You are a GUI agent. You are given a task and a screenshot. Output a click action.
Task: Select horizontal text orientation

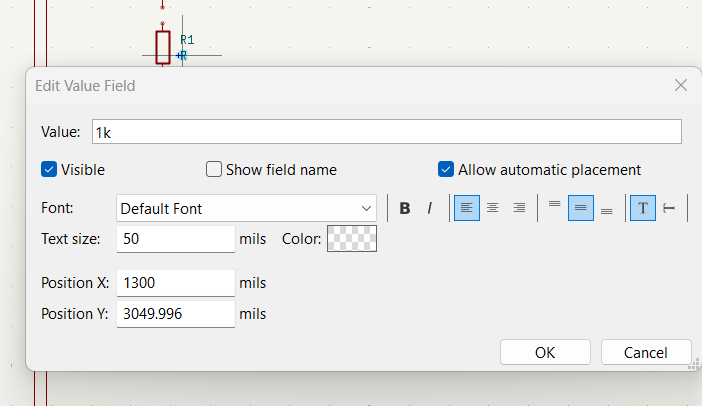coord(643,208)
